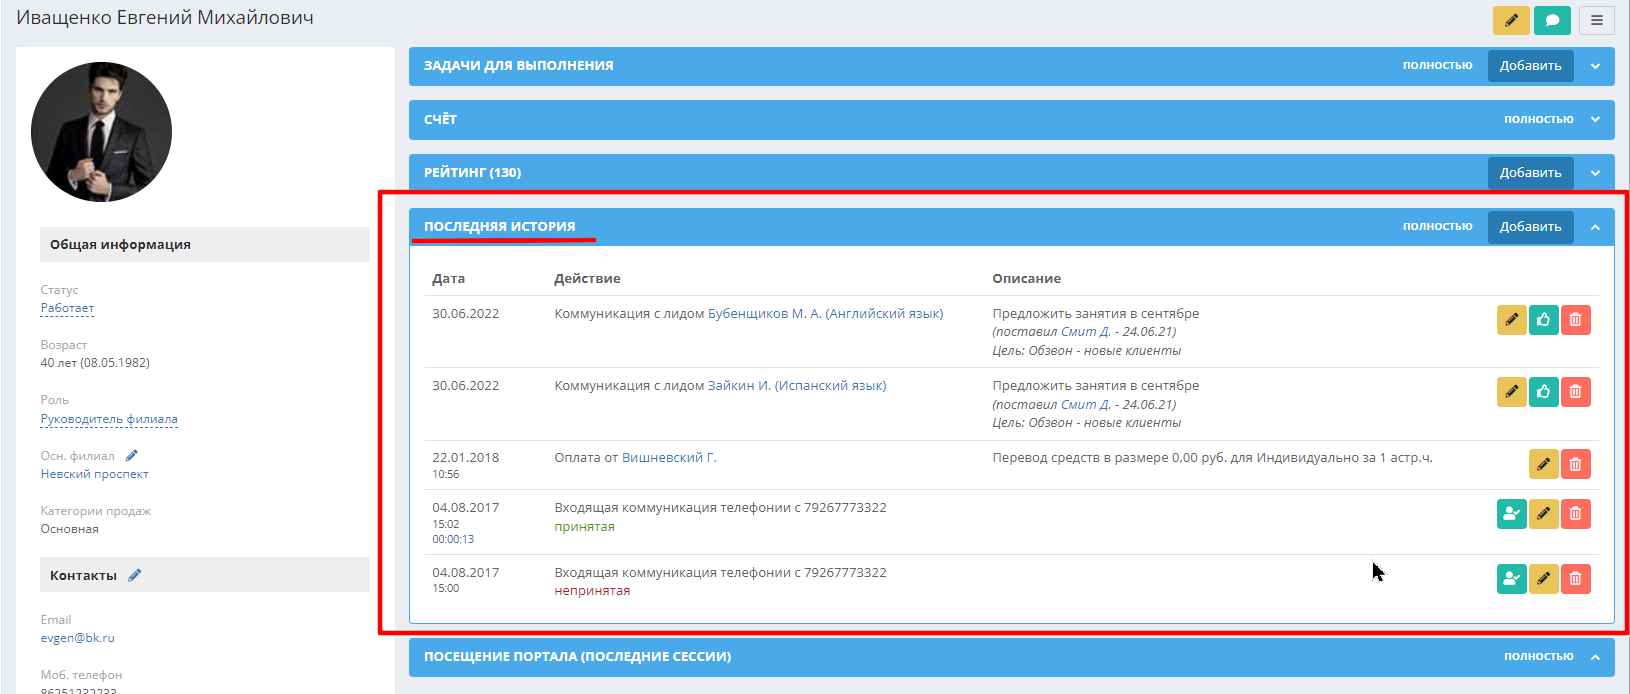1630x694 pixels.
Task: Click the yellow pencil edit icon in page header
Action: 1511,20
